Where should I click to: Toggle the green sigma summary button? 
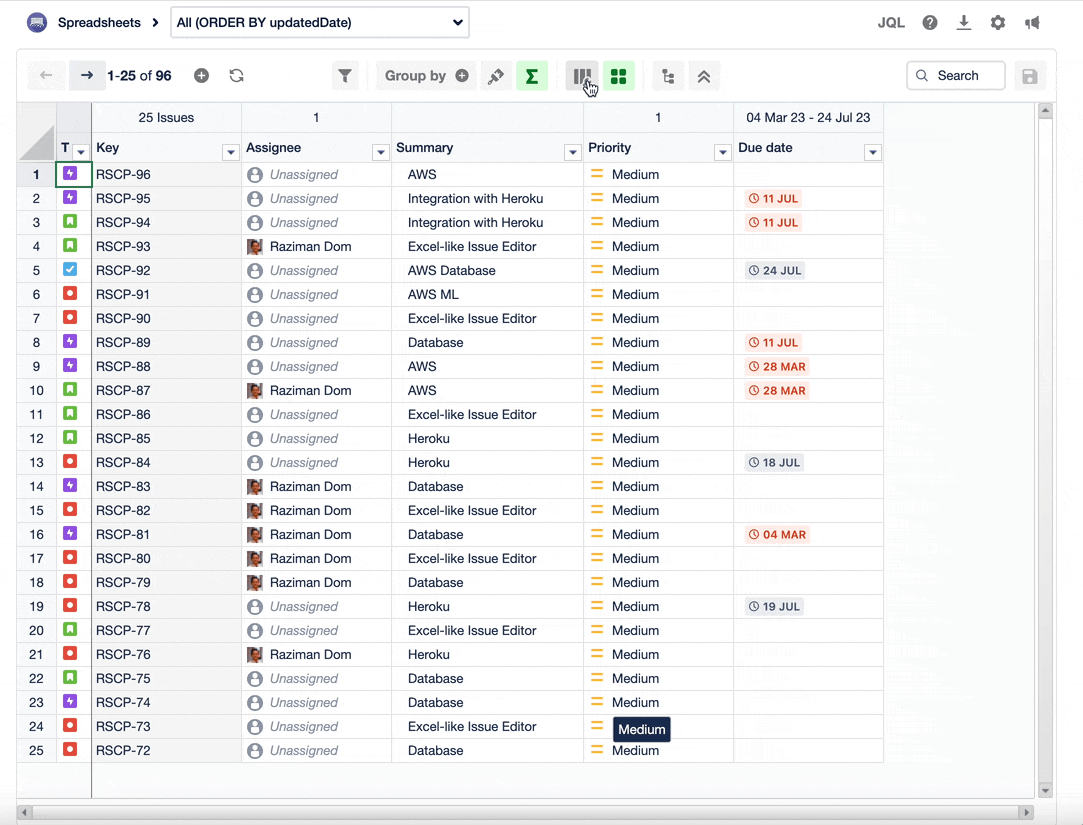532,76
